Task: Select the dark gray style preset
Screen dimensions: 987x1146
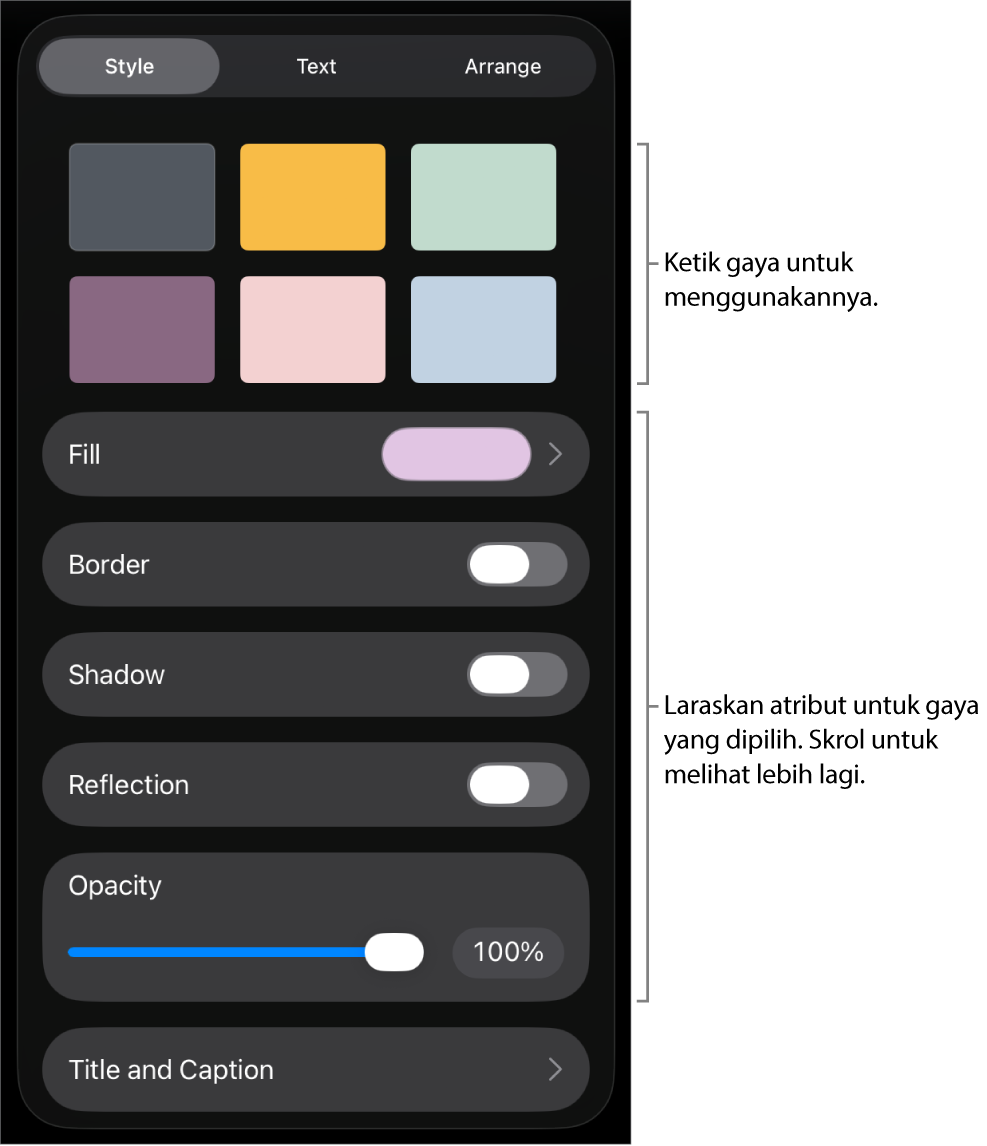Action: (141, 196)
